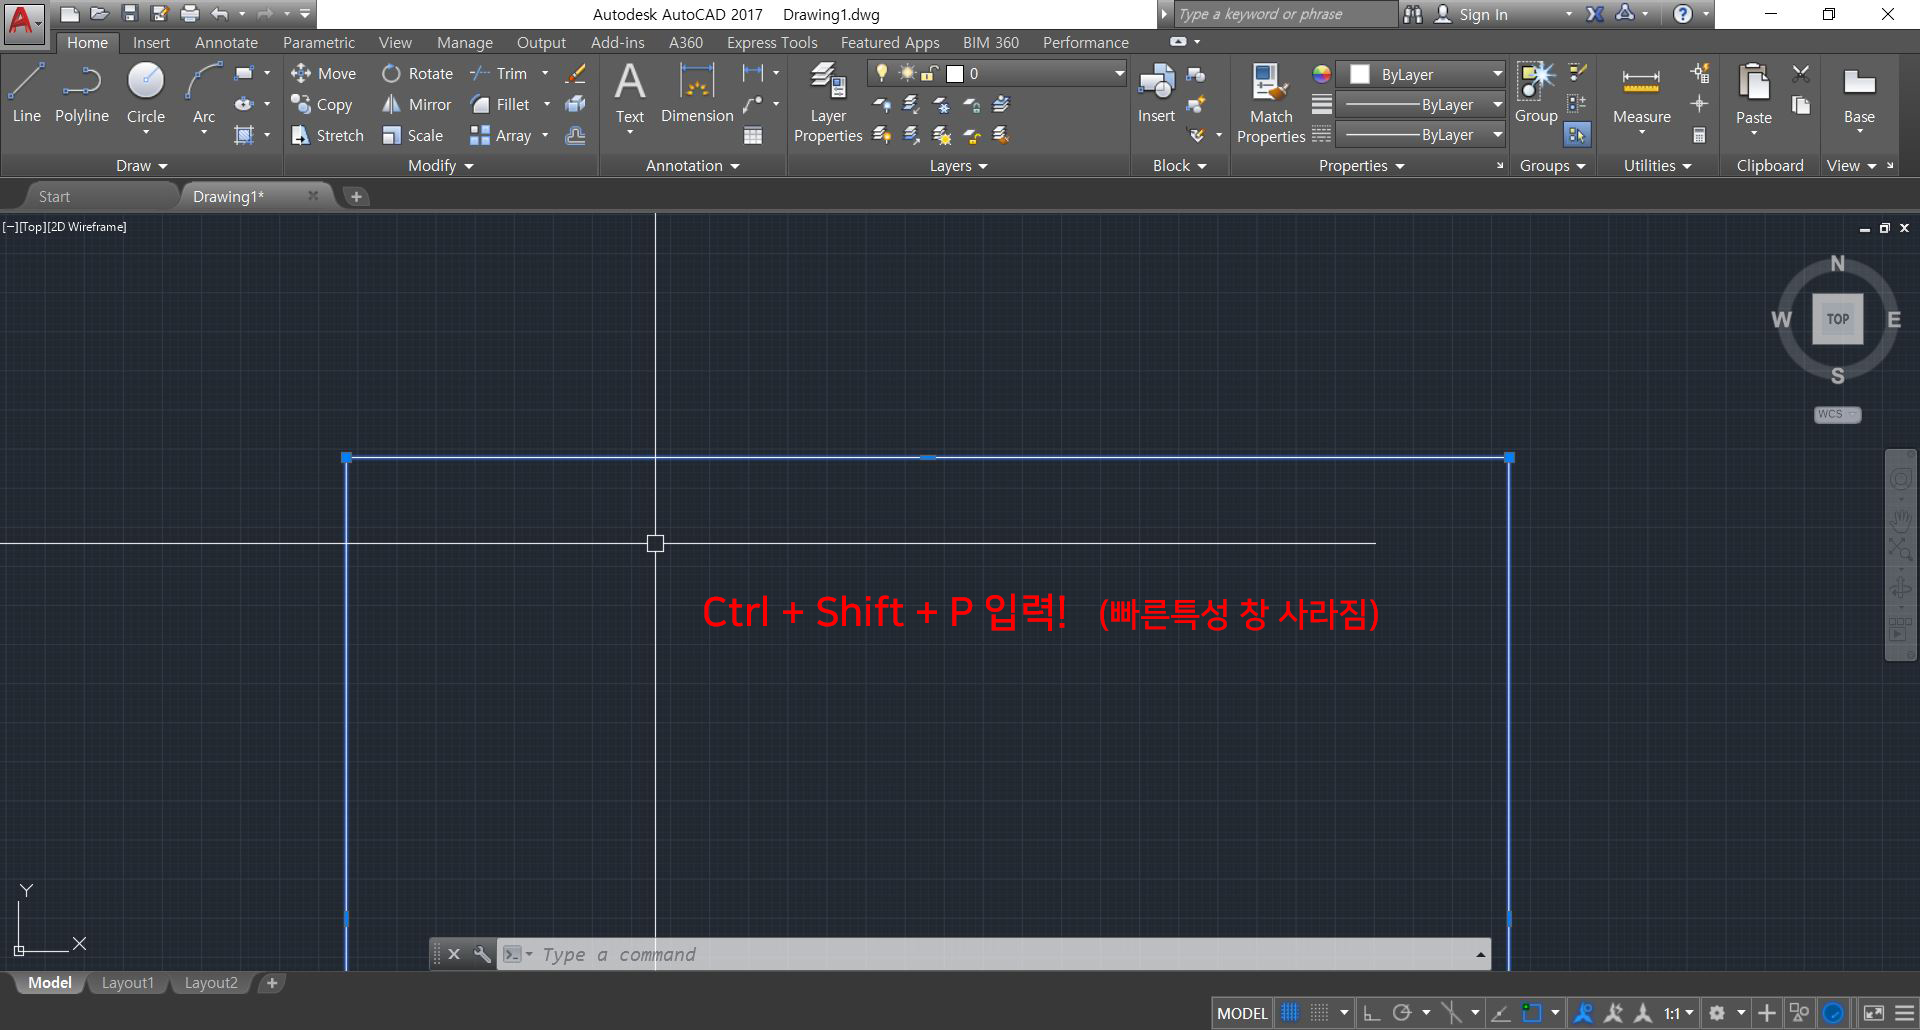Toggle Ortho Mode in the status bar

tap(1371, 1012)
